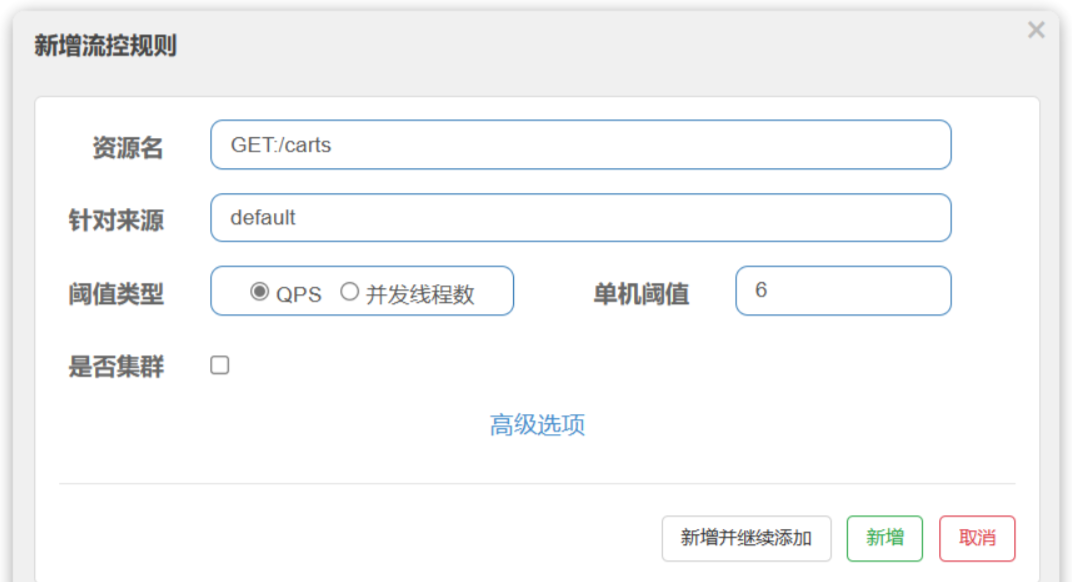Click the QPS option label text
Viewport: 1072px width, 582px height.
(x=299, y=294)
